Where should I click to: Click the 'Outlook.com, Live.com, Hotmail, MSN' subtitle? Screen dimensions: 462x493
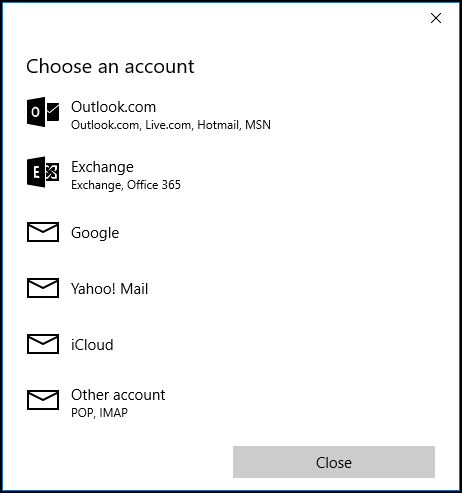click(x=171, y=125)
